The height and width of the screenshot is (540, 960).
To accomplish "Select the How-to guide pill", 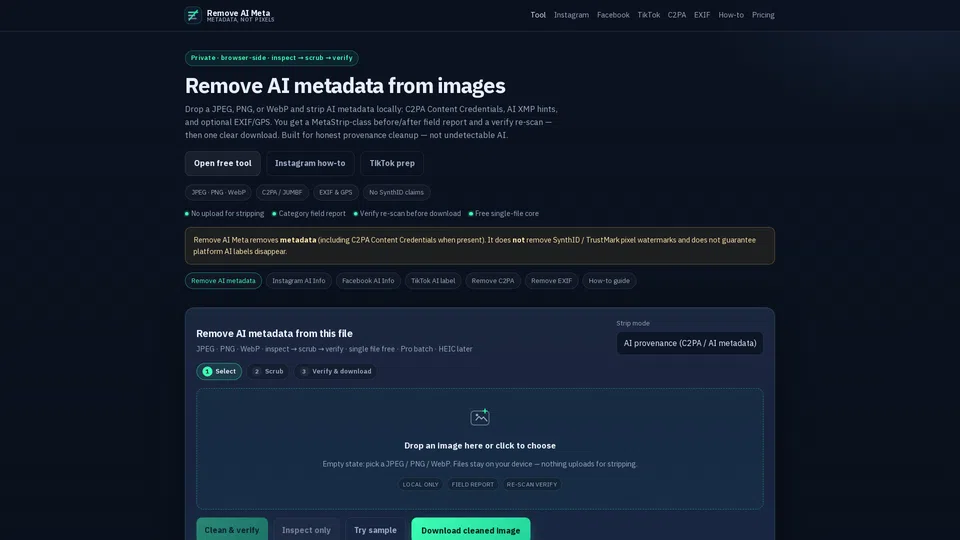I will (609, 281).
